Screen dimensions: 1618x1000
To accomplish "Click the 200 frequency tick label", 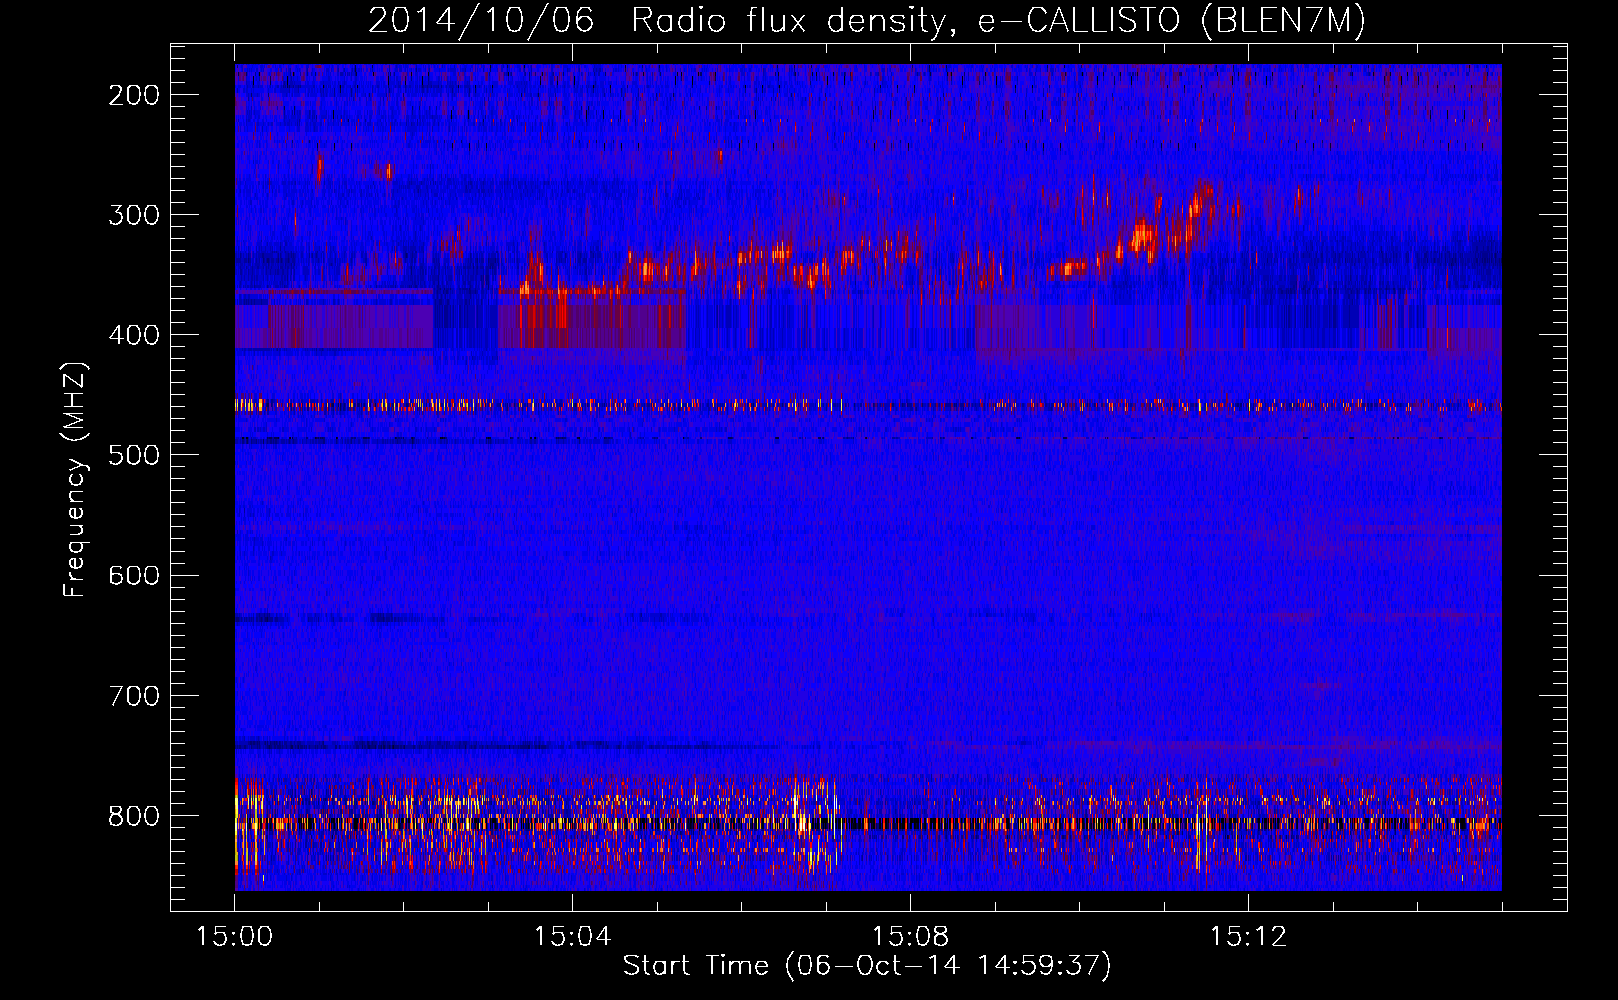I will 134,95.
